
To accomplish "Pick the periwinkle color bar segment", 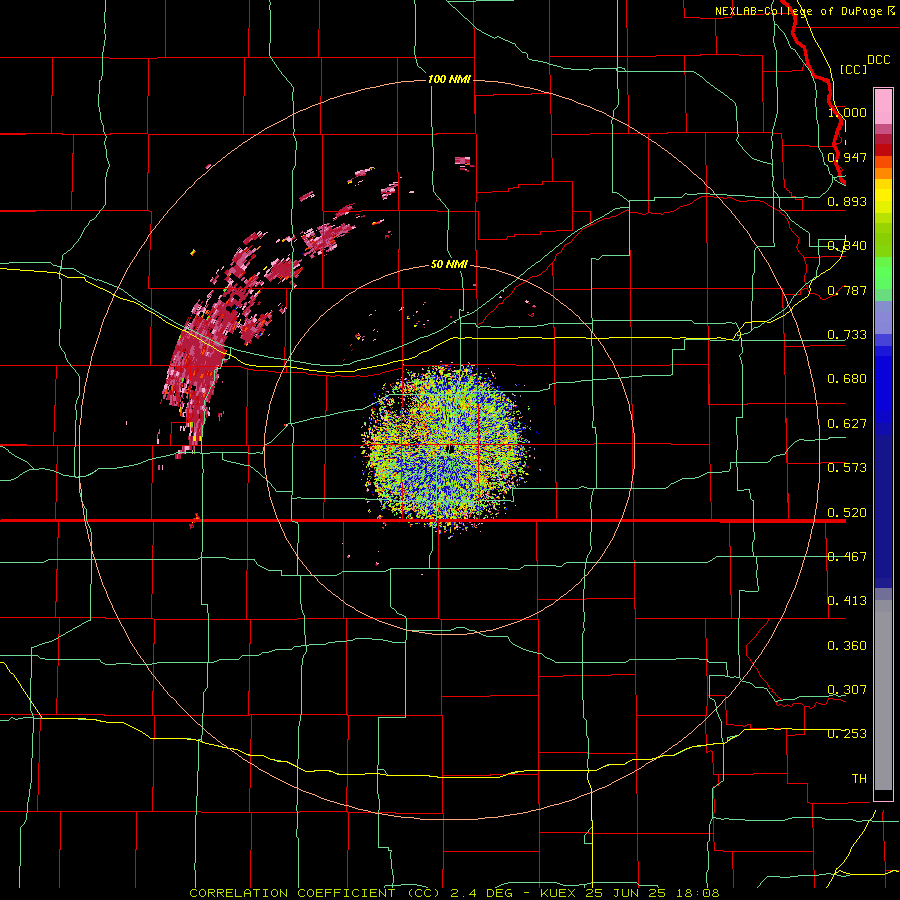I will point(883,318).
